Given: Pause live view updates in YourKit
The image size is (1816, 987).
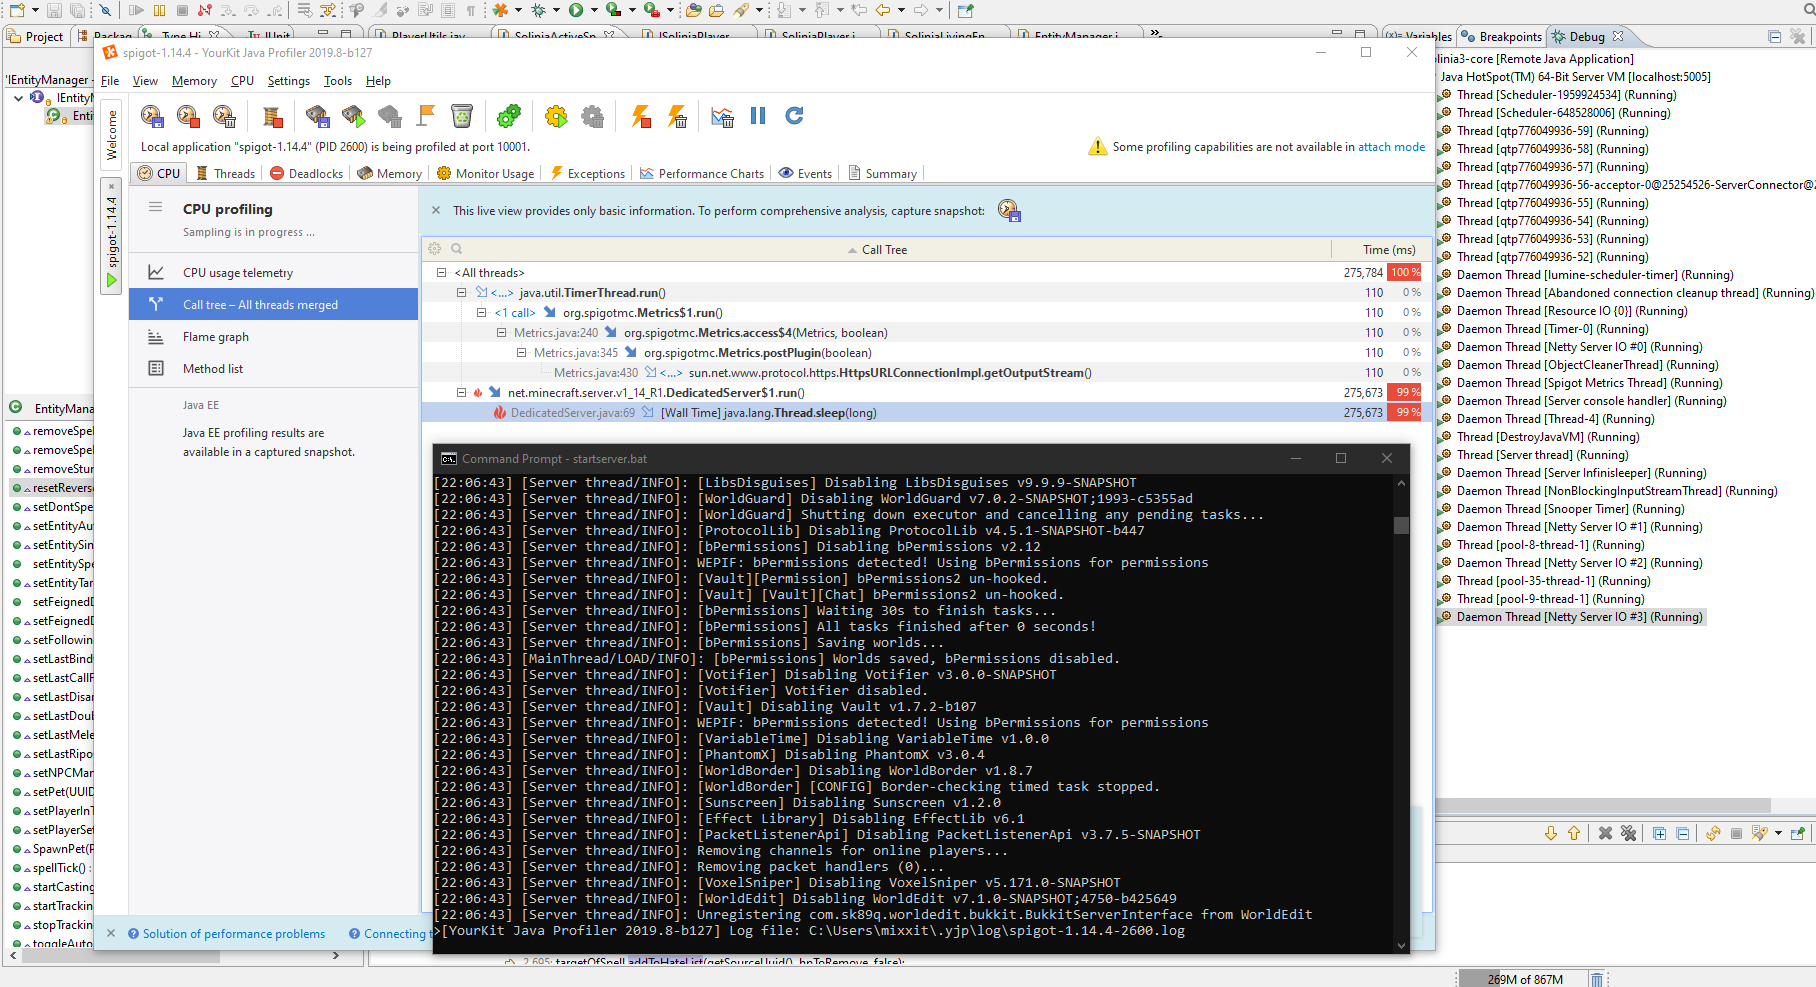Looking at the screenshot, I should [758, 116].
